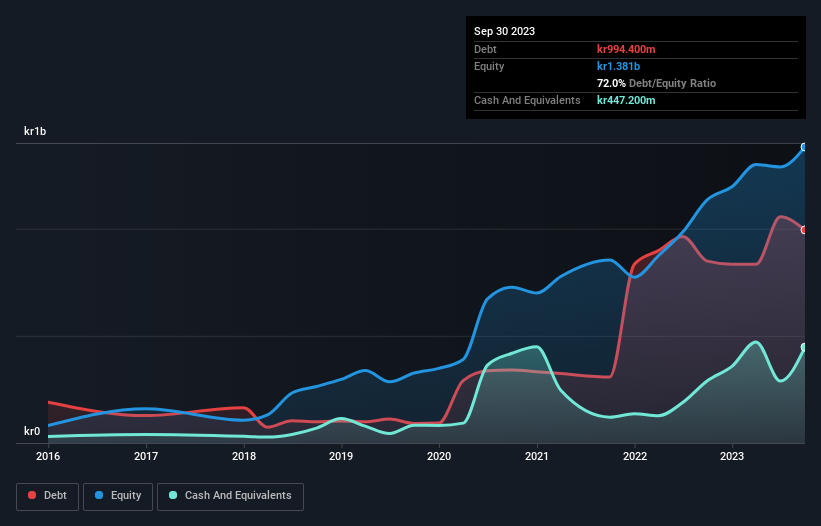Click the Sep 30 2023 tooltip date

click(x=504, y=31)
